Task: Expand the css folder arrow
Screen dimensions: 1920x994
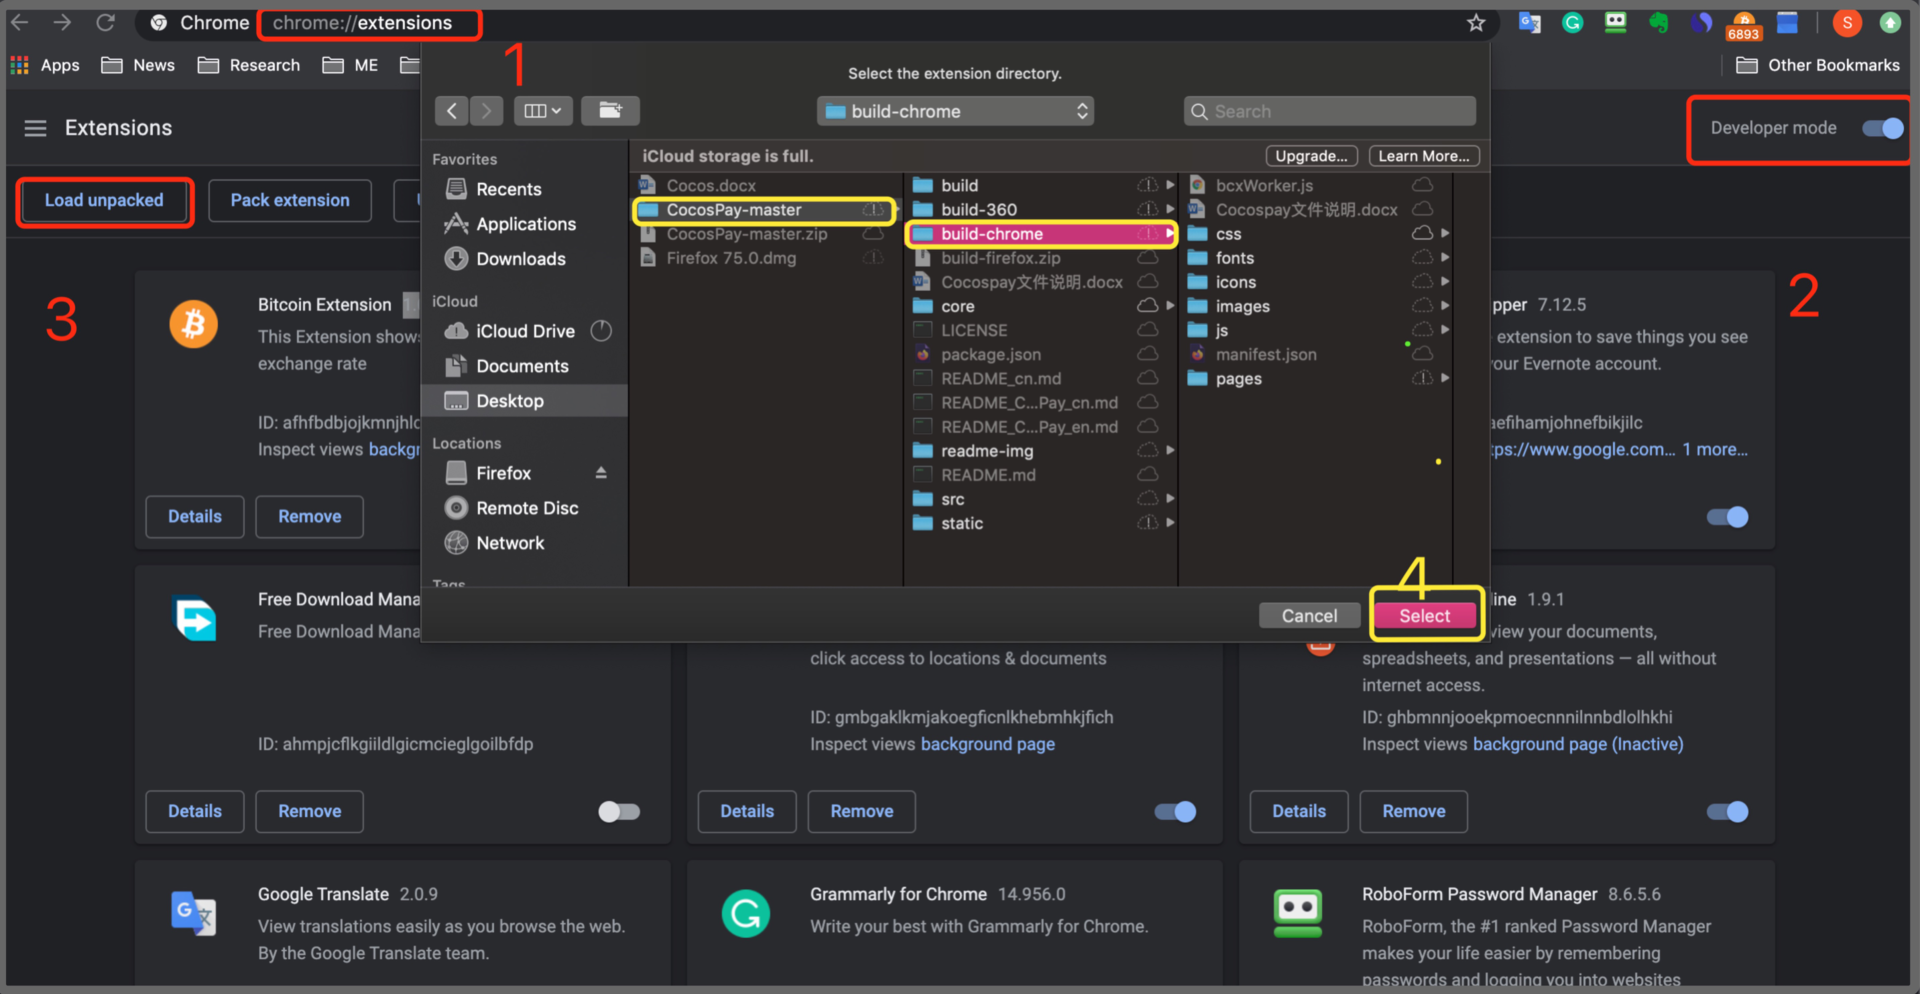Action: tap(1445, 234)
